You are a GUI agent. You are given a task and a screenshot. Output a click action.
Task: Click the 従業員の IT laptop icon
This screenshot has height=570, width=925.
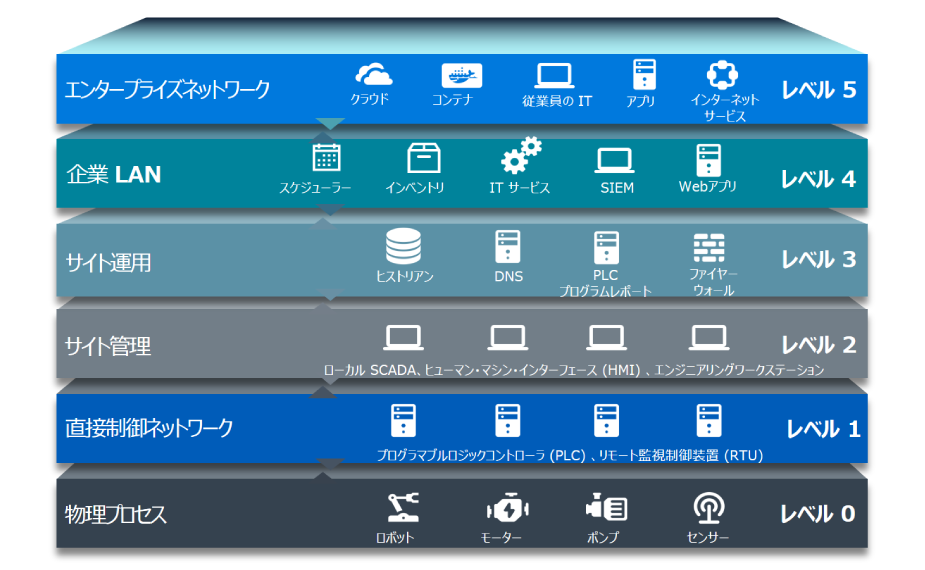point(554,75)
